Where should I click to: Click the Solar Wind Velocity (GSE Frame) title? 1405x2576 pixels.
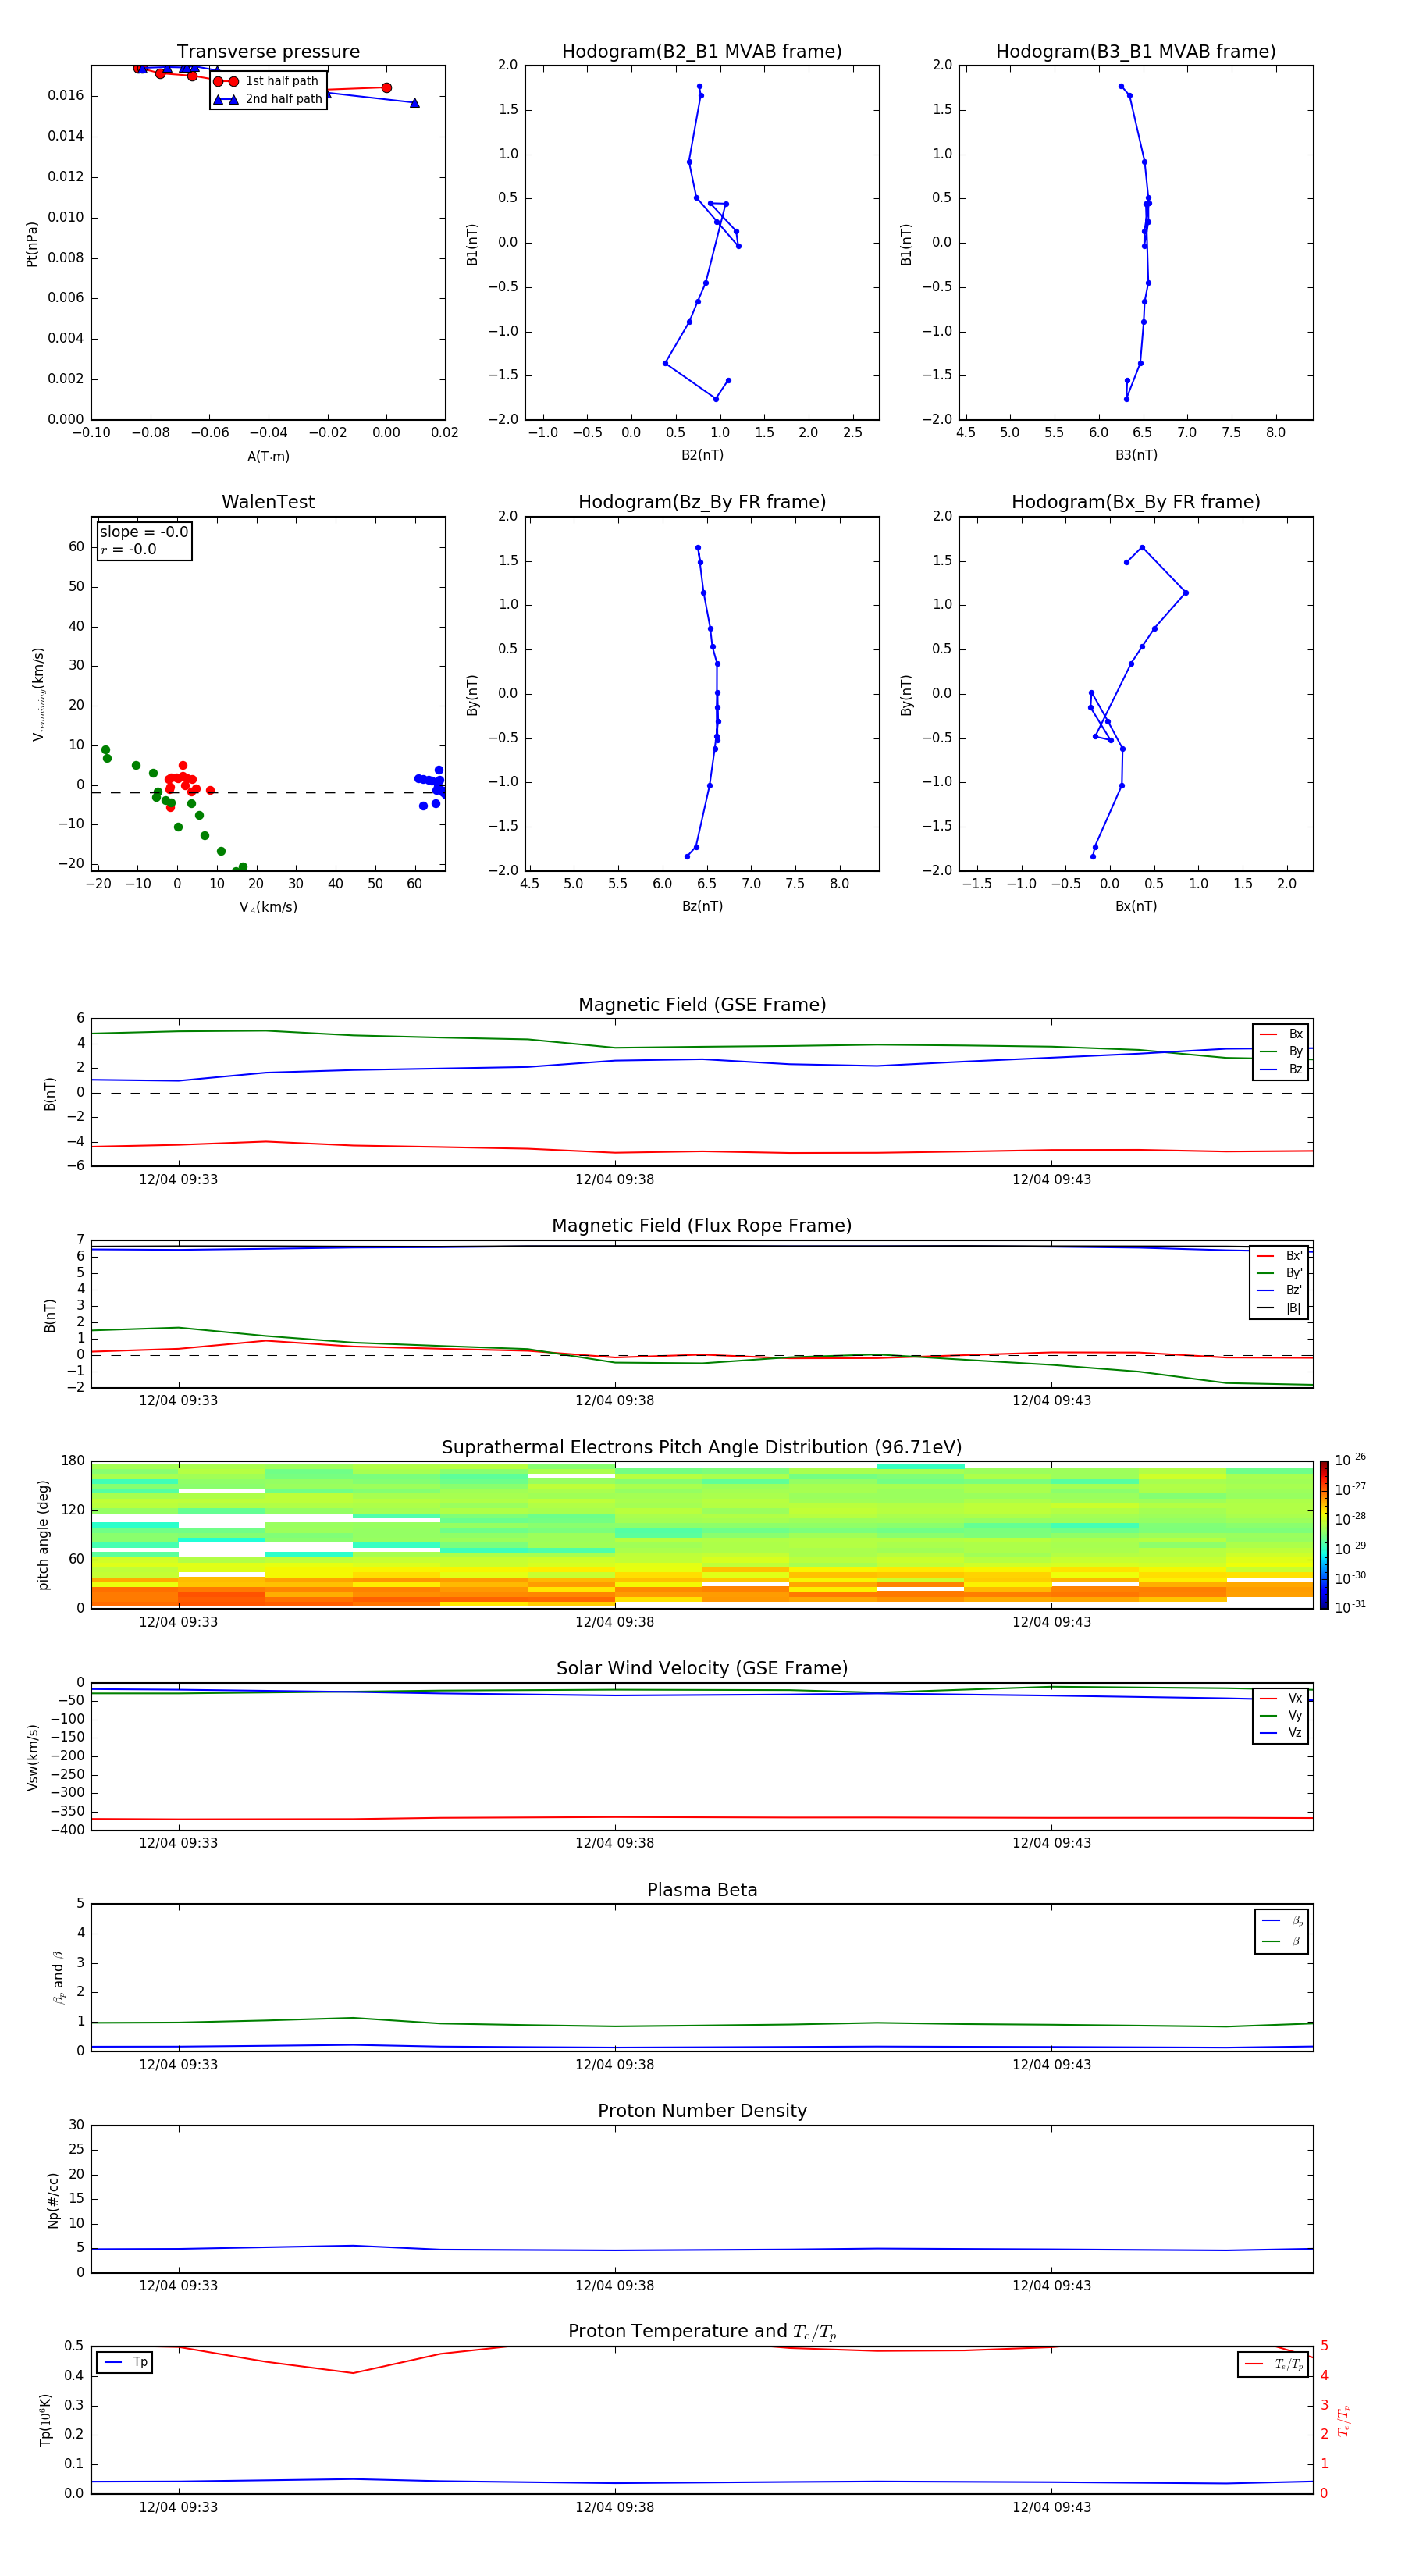[702, 1669]
